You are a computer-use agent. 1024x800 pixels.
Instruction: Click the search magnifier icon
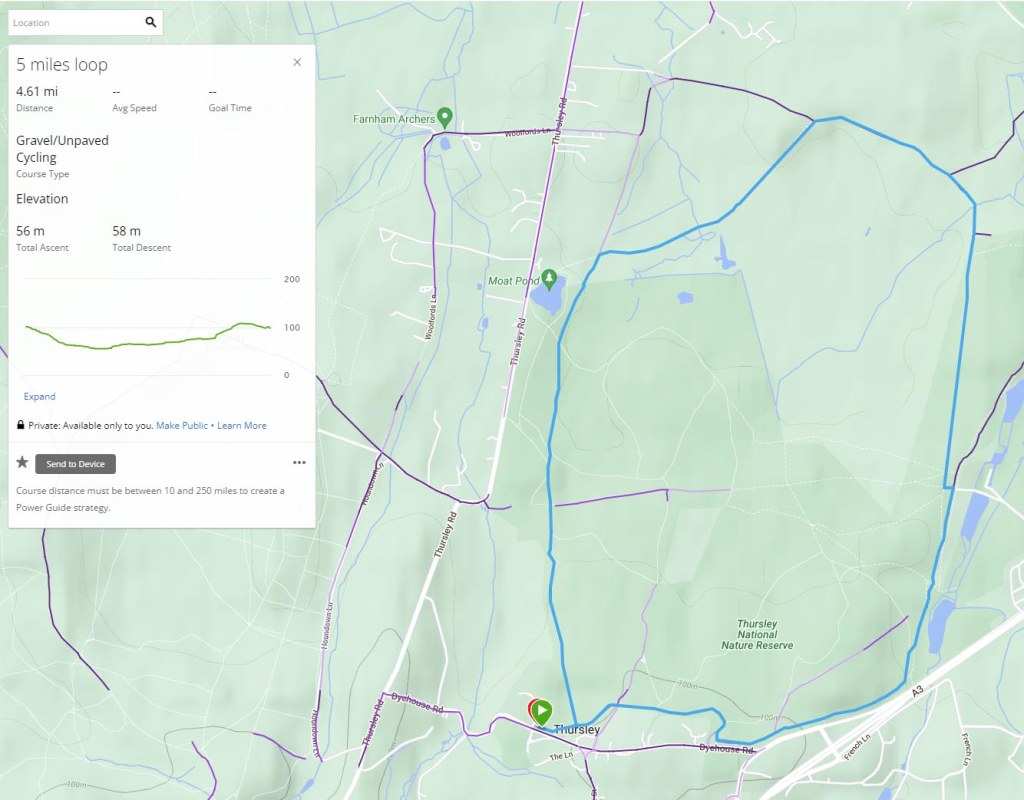click(150, 22)
